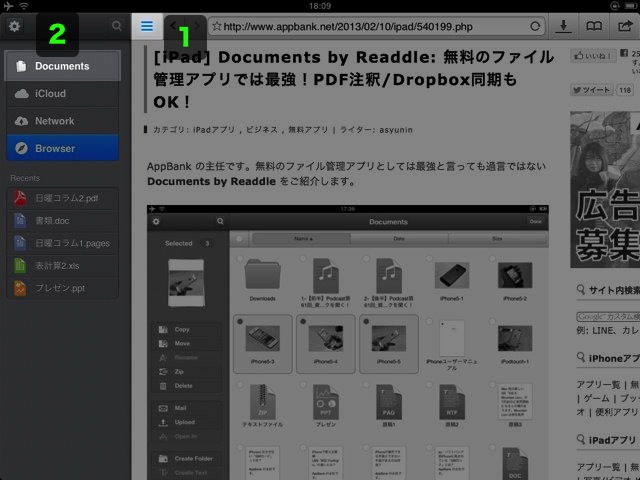Open recent file 日曜コラム2.pdf

[x=62, y=198]
